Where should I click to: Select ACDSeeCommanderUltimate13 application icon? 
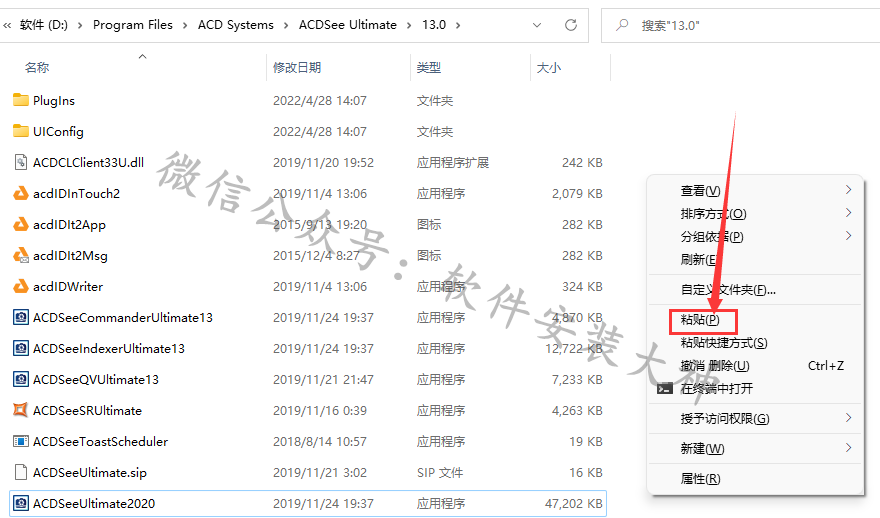21,318
